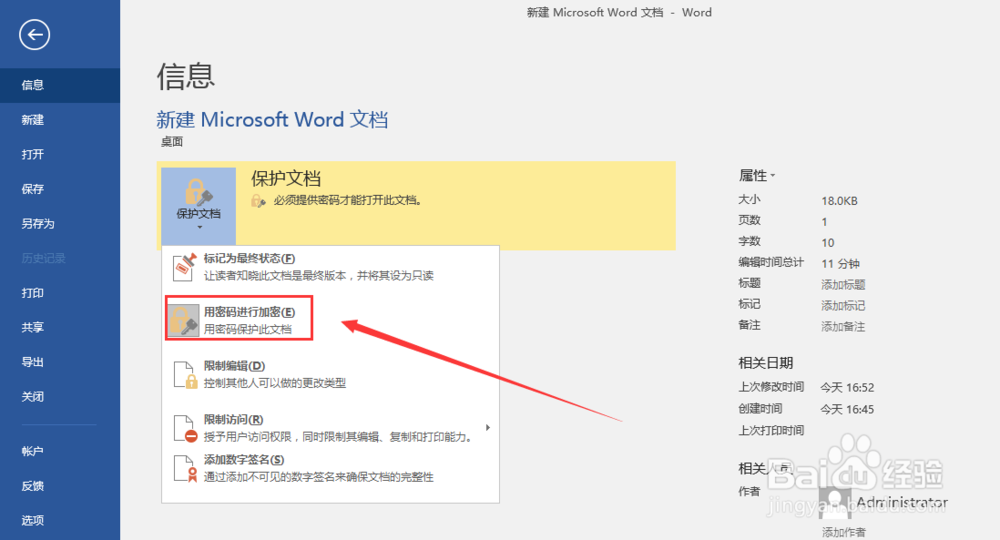Expand the Properties (属性) dropdown
The height and width of the screenshot is (540, 1000).
click(x=756, y=175)
